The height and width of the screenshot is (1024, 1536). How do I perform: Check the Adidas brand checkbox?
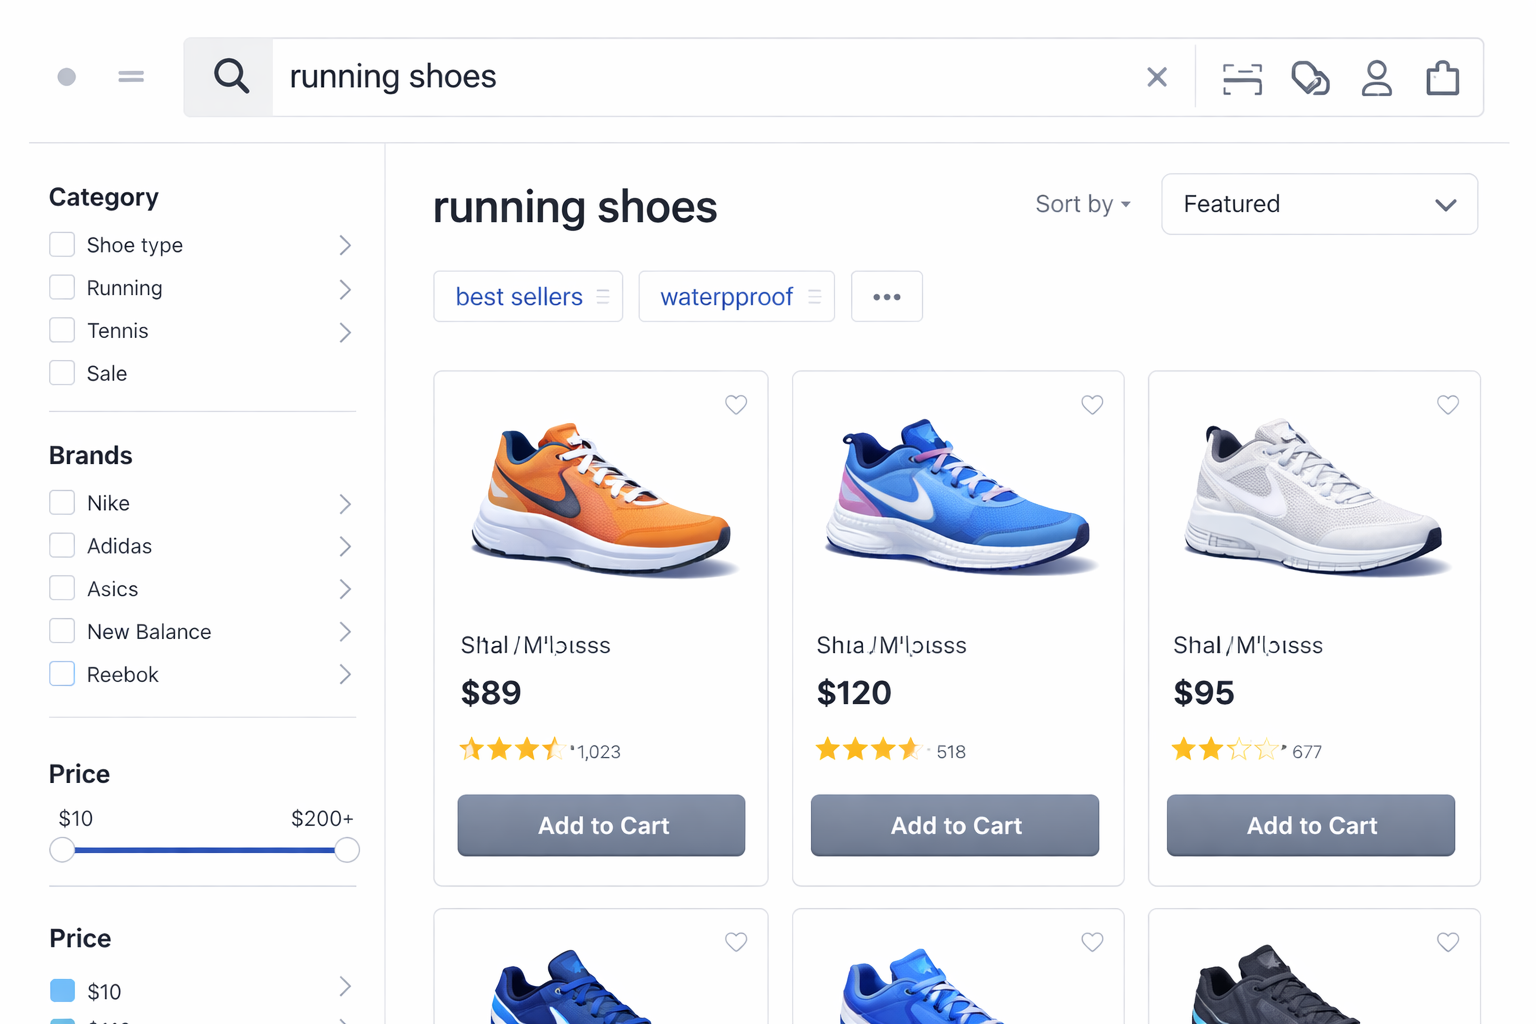click(62, 546)
